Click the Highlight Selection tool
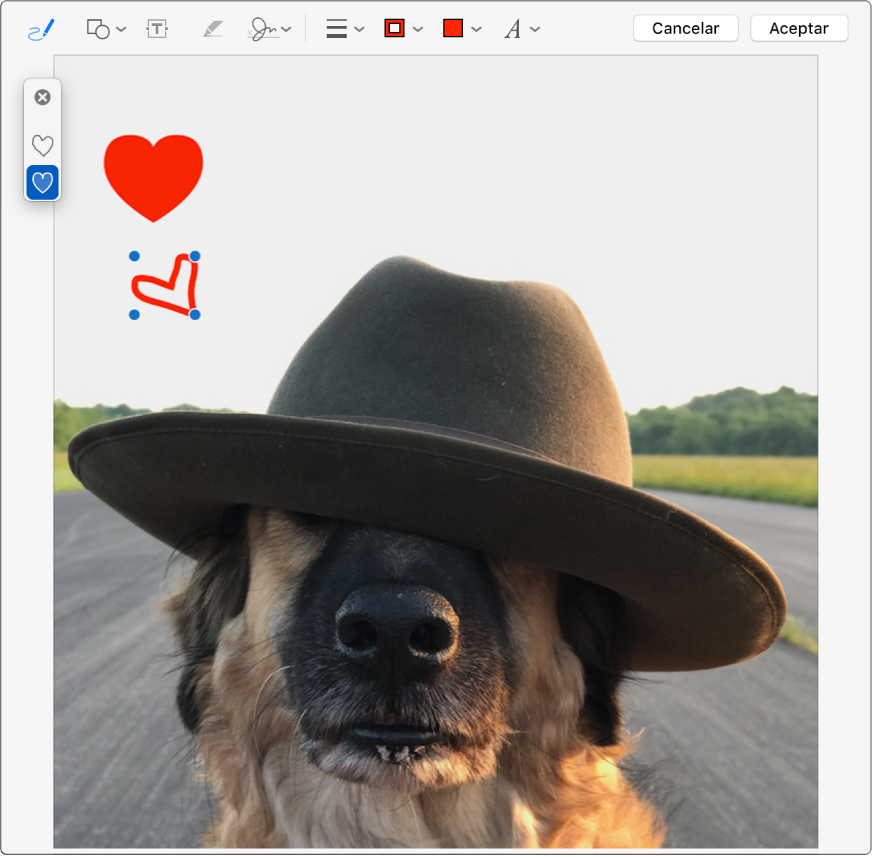Viewport: 872px width, 857px height. click(x=212, y=28)
